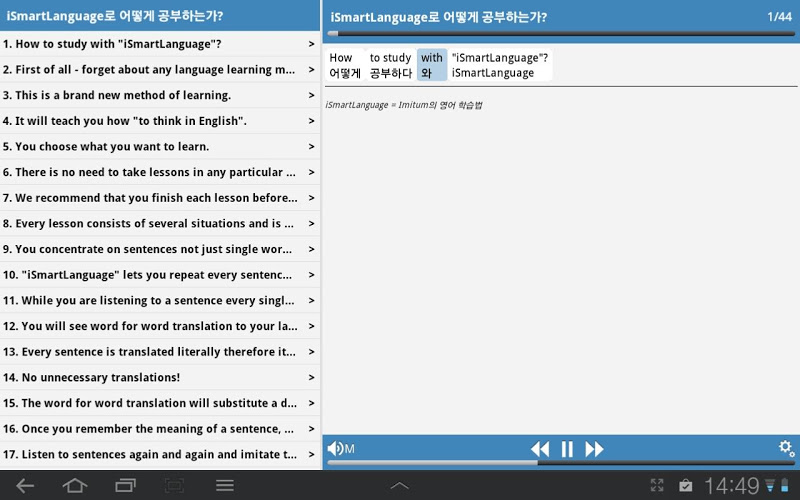
Task: Open the Android menu icon
Action: (224, 485)
